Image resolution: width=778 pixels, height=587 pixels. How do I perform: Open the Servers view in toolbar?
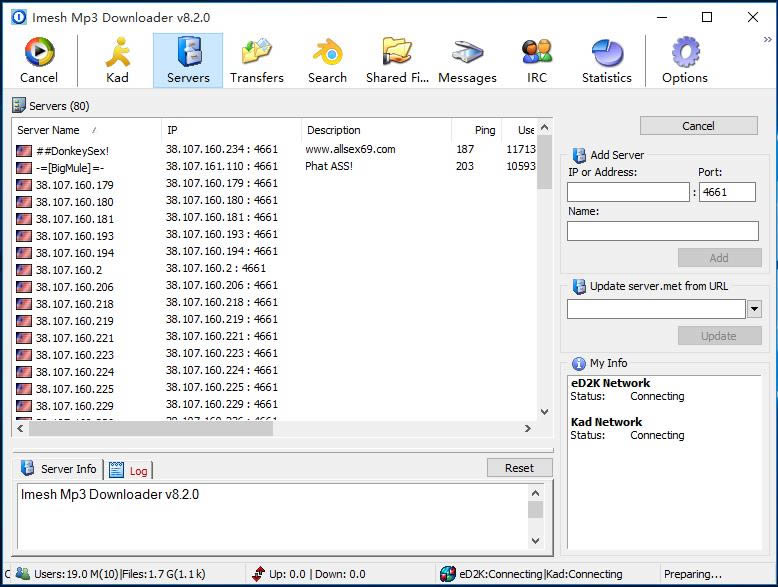point(188,61)
